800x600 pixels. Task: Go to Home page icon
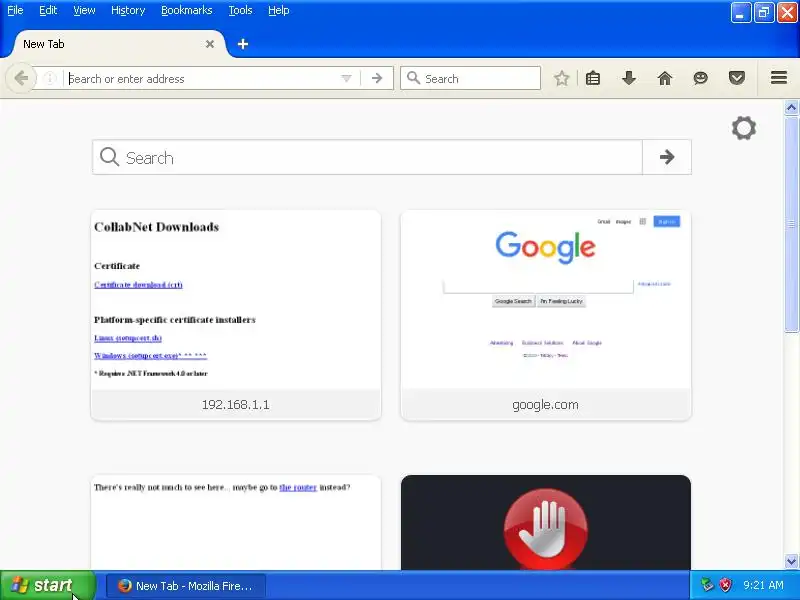point(665,79)
